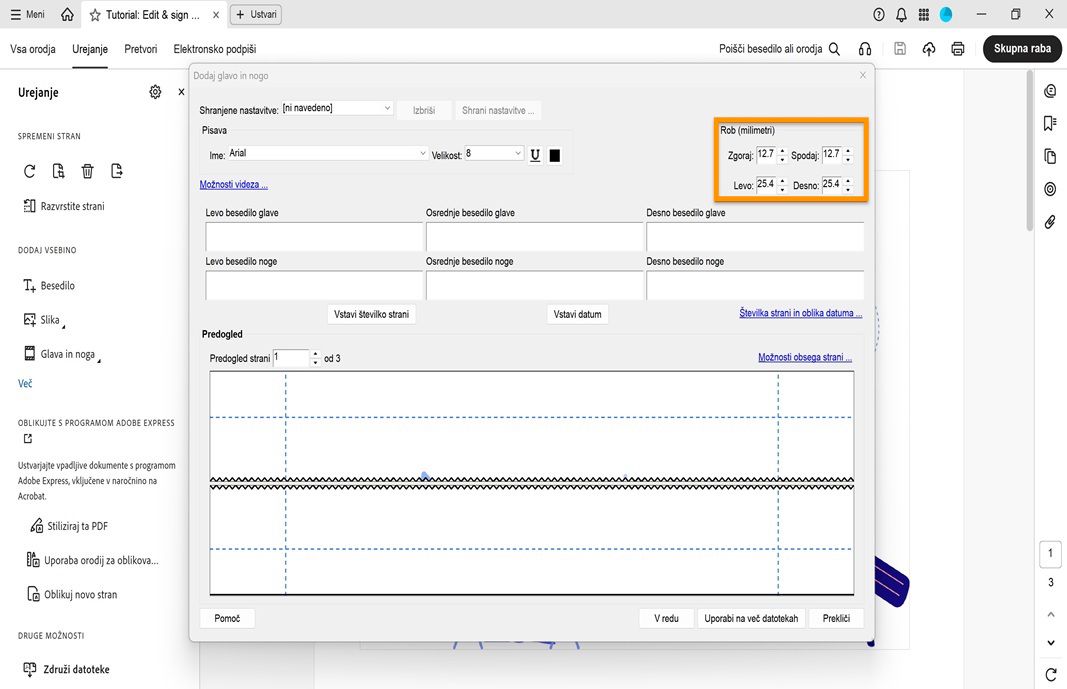Click the Več link

tap(25, 384)
